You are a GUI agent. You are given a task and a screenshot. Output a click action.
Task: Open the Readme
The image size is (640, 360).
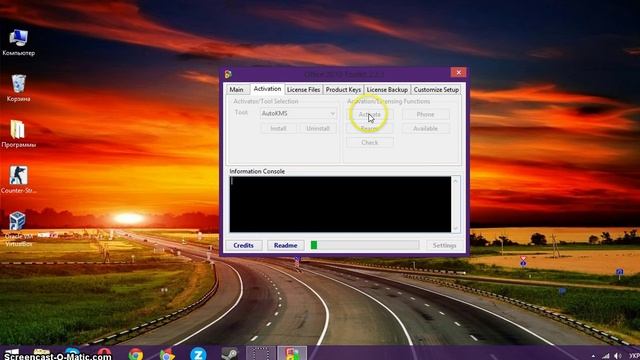pyautogui.click(x=286, y=245)
